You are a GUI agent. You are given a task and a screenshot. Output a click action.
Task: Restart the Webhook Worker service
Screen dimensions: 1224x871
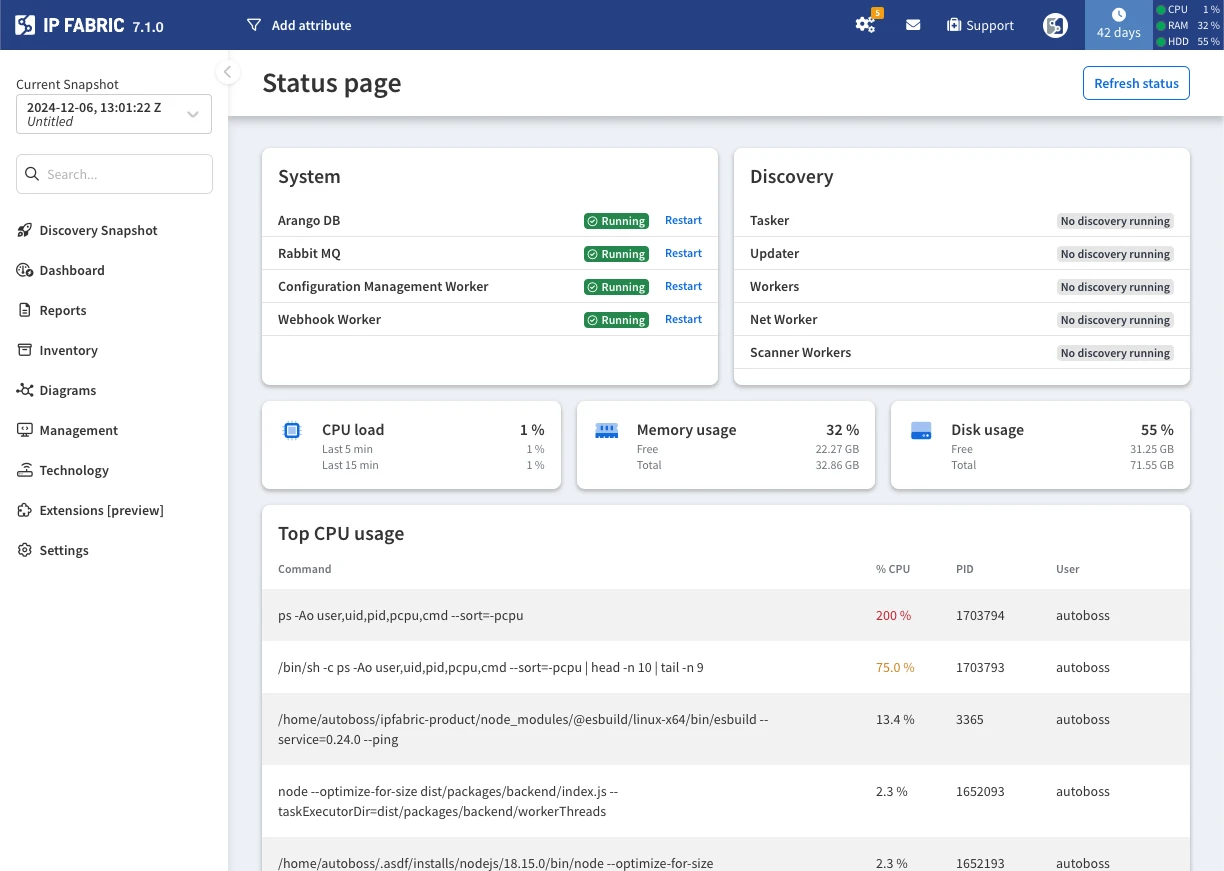click(683, 319)
